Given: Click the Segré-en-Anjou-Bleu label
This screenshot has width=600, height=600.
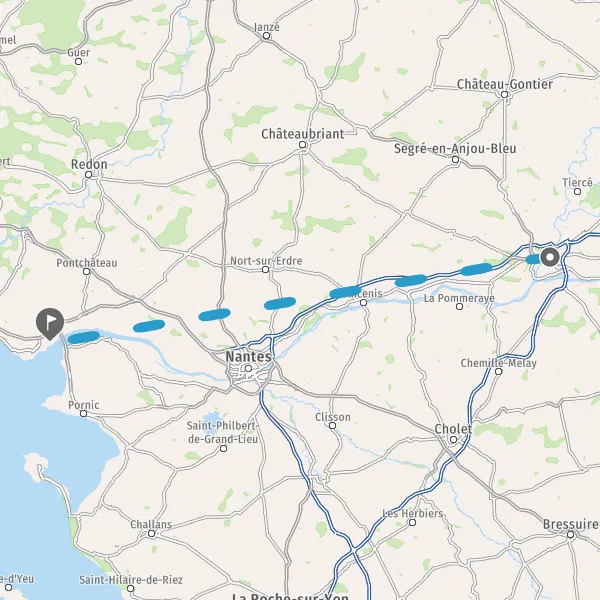Looking at the screenshot, I should (x=455, y=148).
